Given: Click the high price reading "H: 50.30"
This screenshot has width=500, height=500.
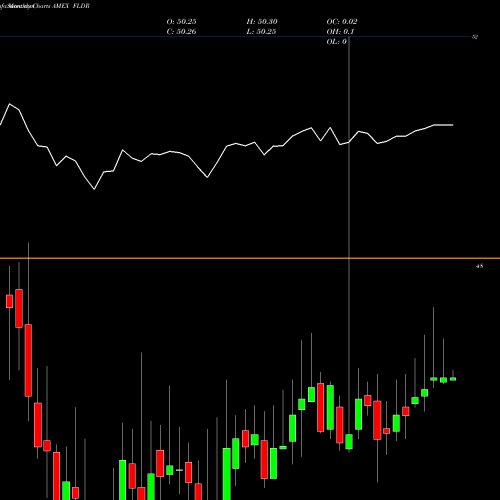Looking at the screenshot, I should (x=262, y=22).
